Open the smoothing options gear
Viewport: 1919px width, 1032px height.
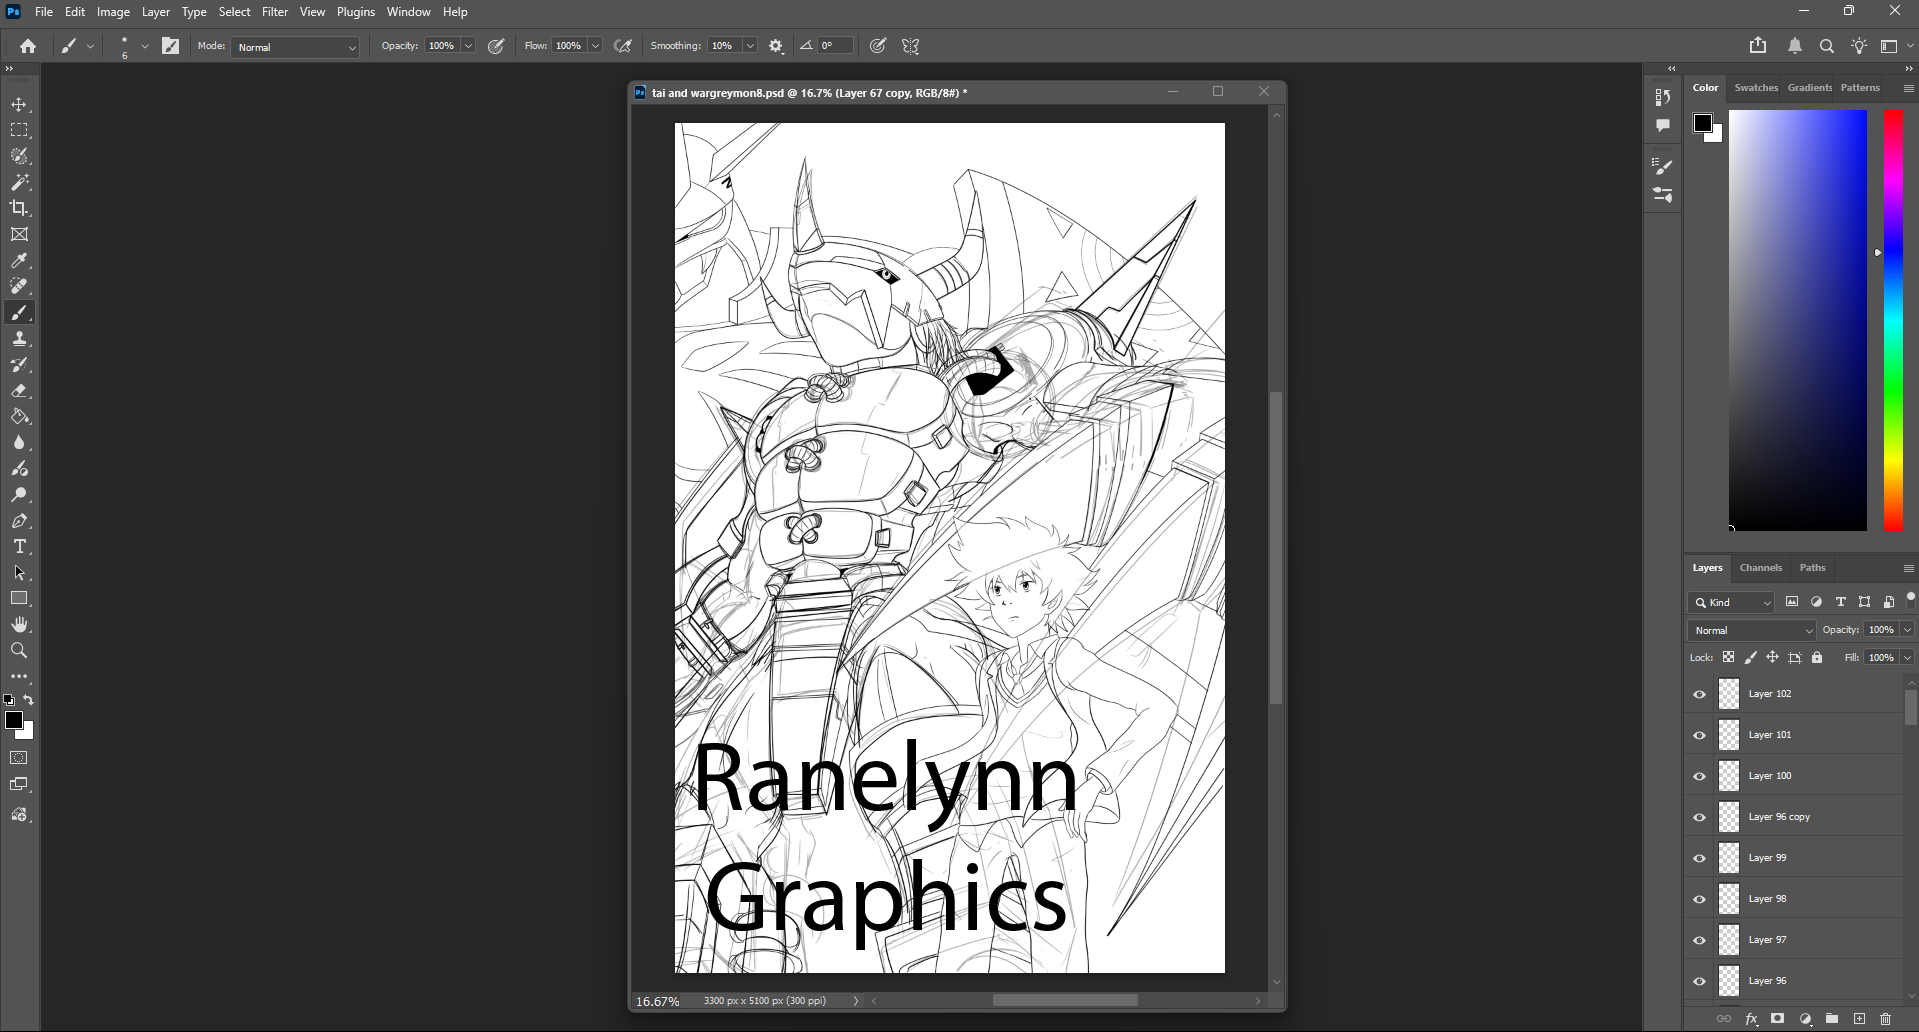click(776, 46)
